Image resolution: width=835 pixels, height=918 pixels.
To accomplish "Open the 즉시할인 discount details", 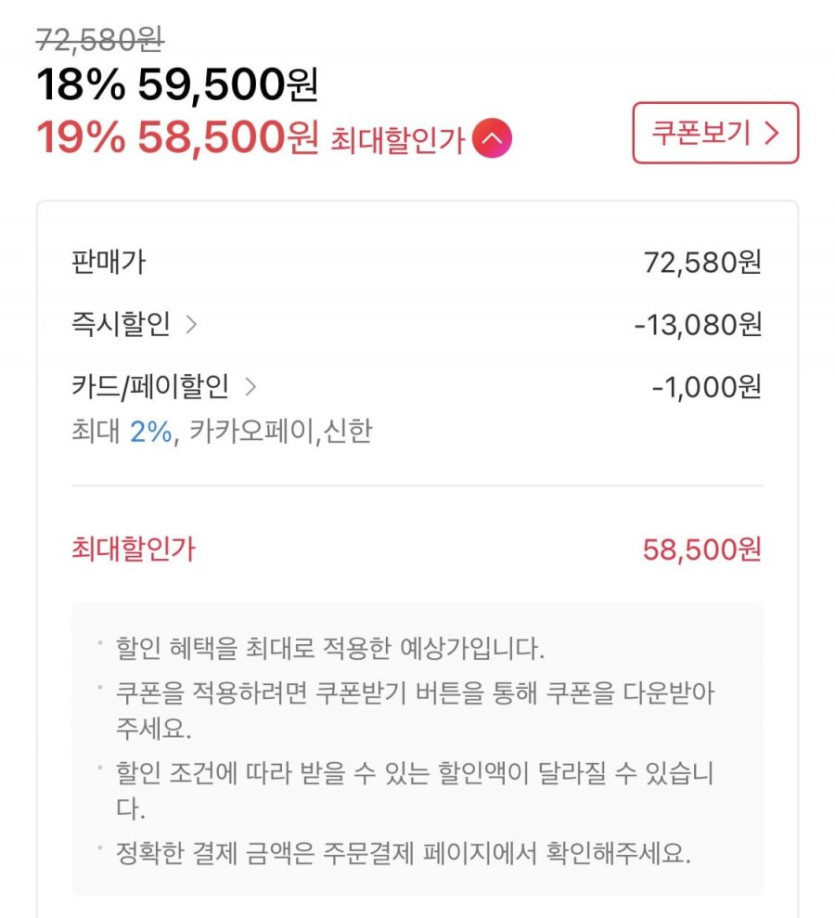I will click(121, 325).
